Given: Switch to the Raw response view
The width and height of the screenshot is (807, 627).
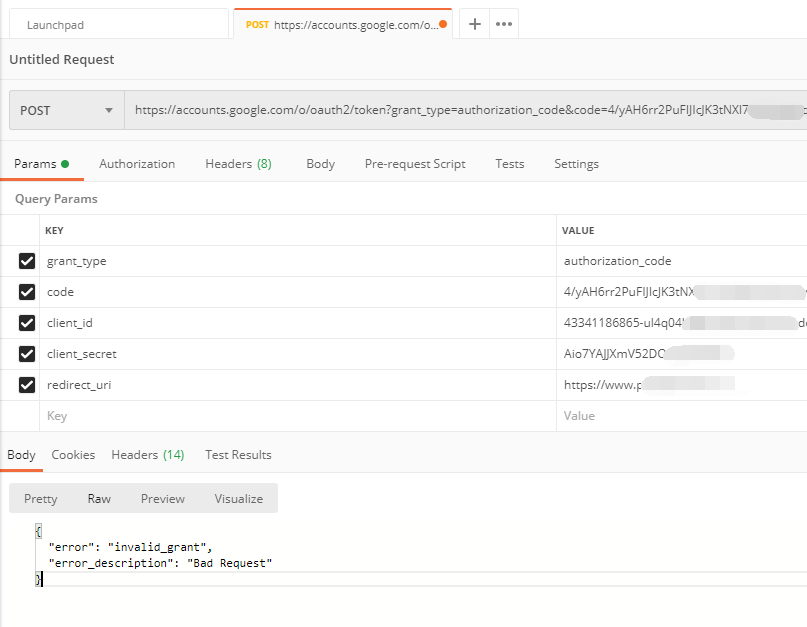Looking at the screenshot, I should 98,497.
